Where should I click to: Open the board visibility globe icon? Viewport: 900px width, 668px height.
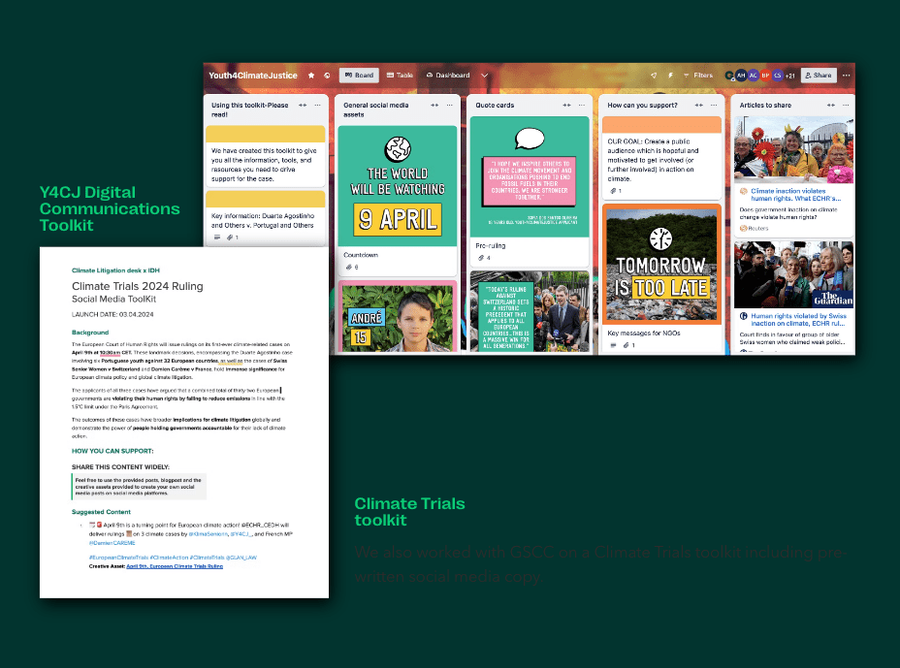click(x=327, y=75)
